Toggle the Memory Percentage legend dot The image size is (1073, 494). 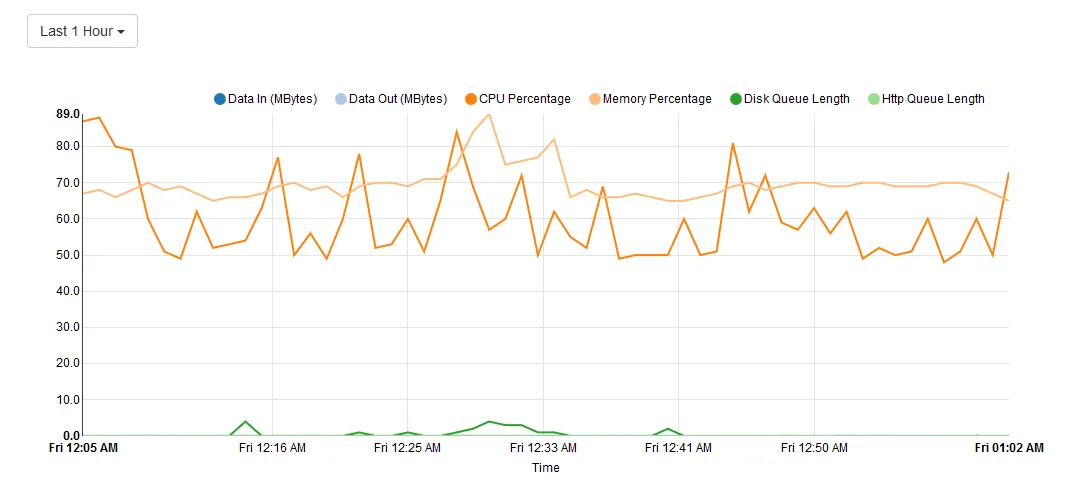[595, 99]
